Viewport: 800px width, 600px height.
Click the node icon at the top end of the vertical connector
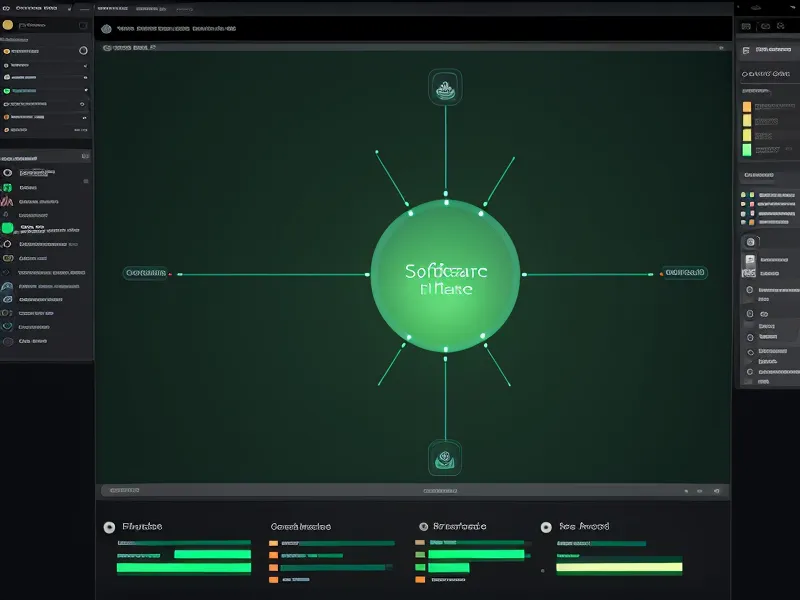point(445,87)
